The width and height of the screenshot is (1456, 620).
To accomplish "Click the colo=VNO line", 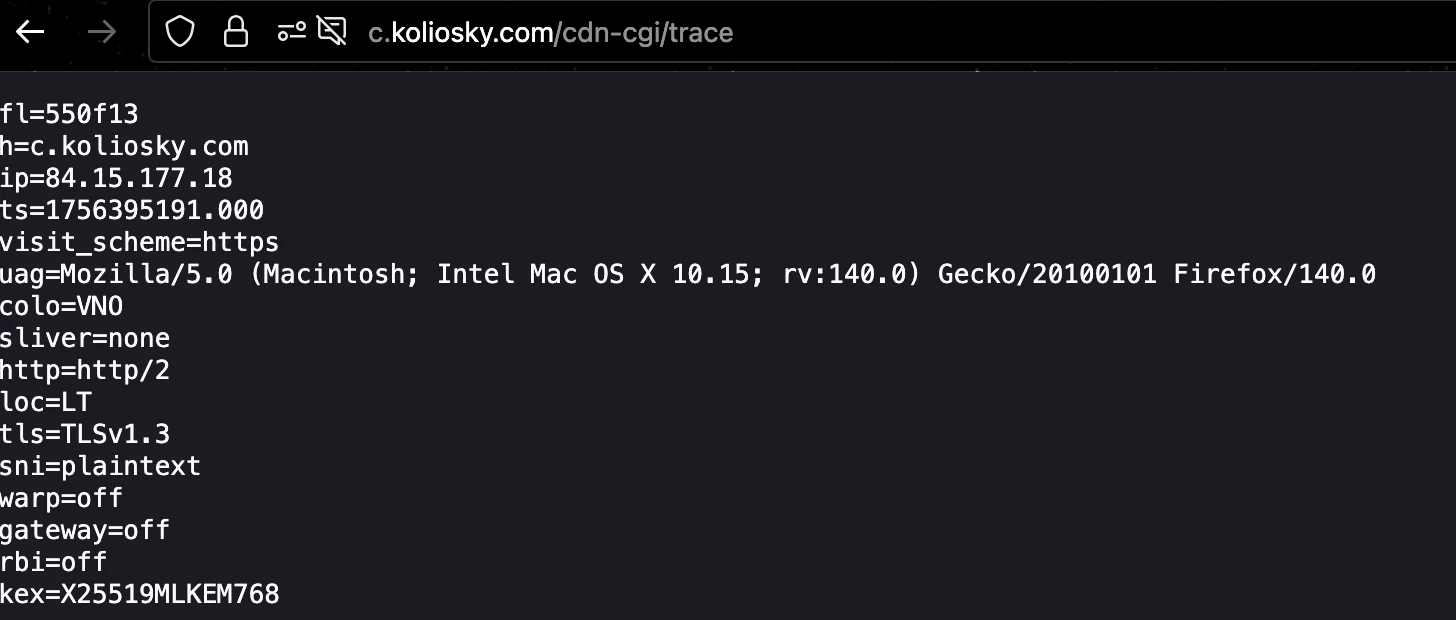I will tap(62, 306).
